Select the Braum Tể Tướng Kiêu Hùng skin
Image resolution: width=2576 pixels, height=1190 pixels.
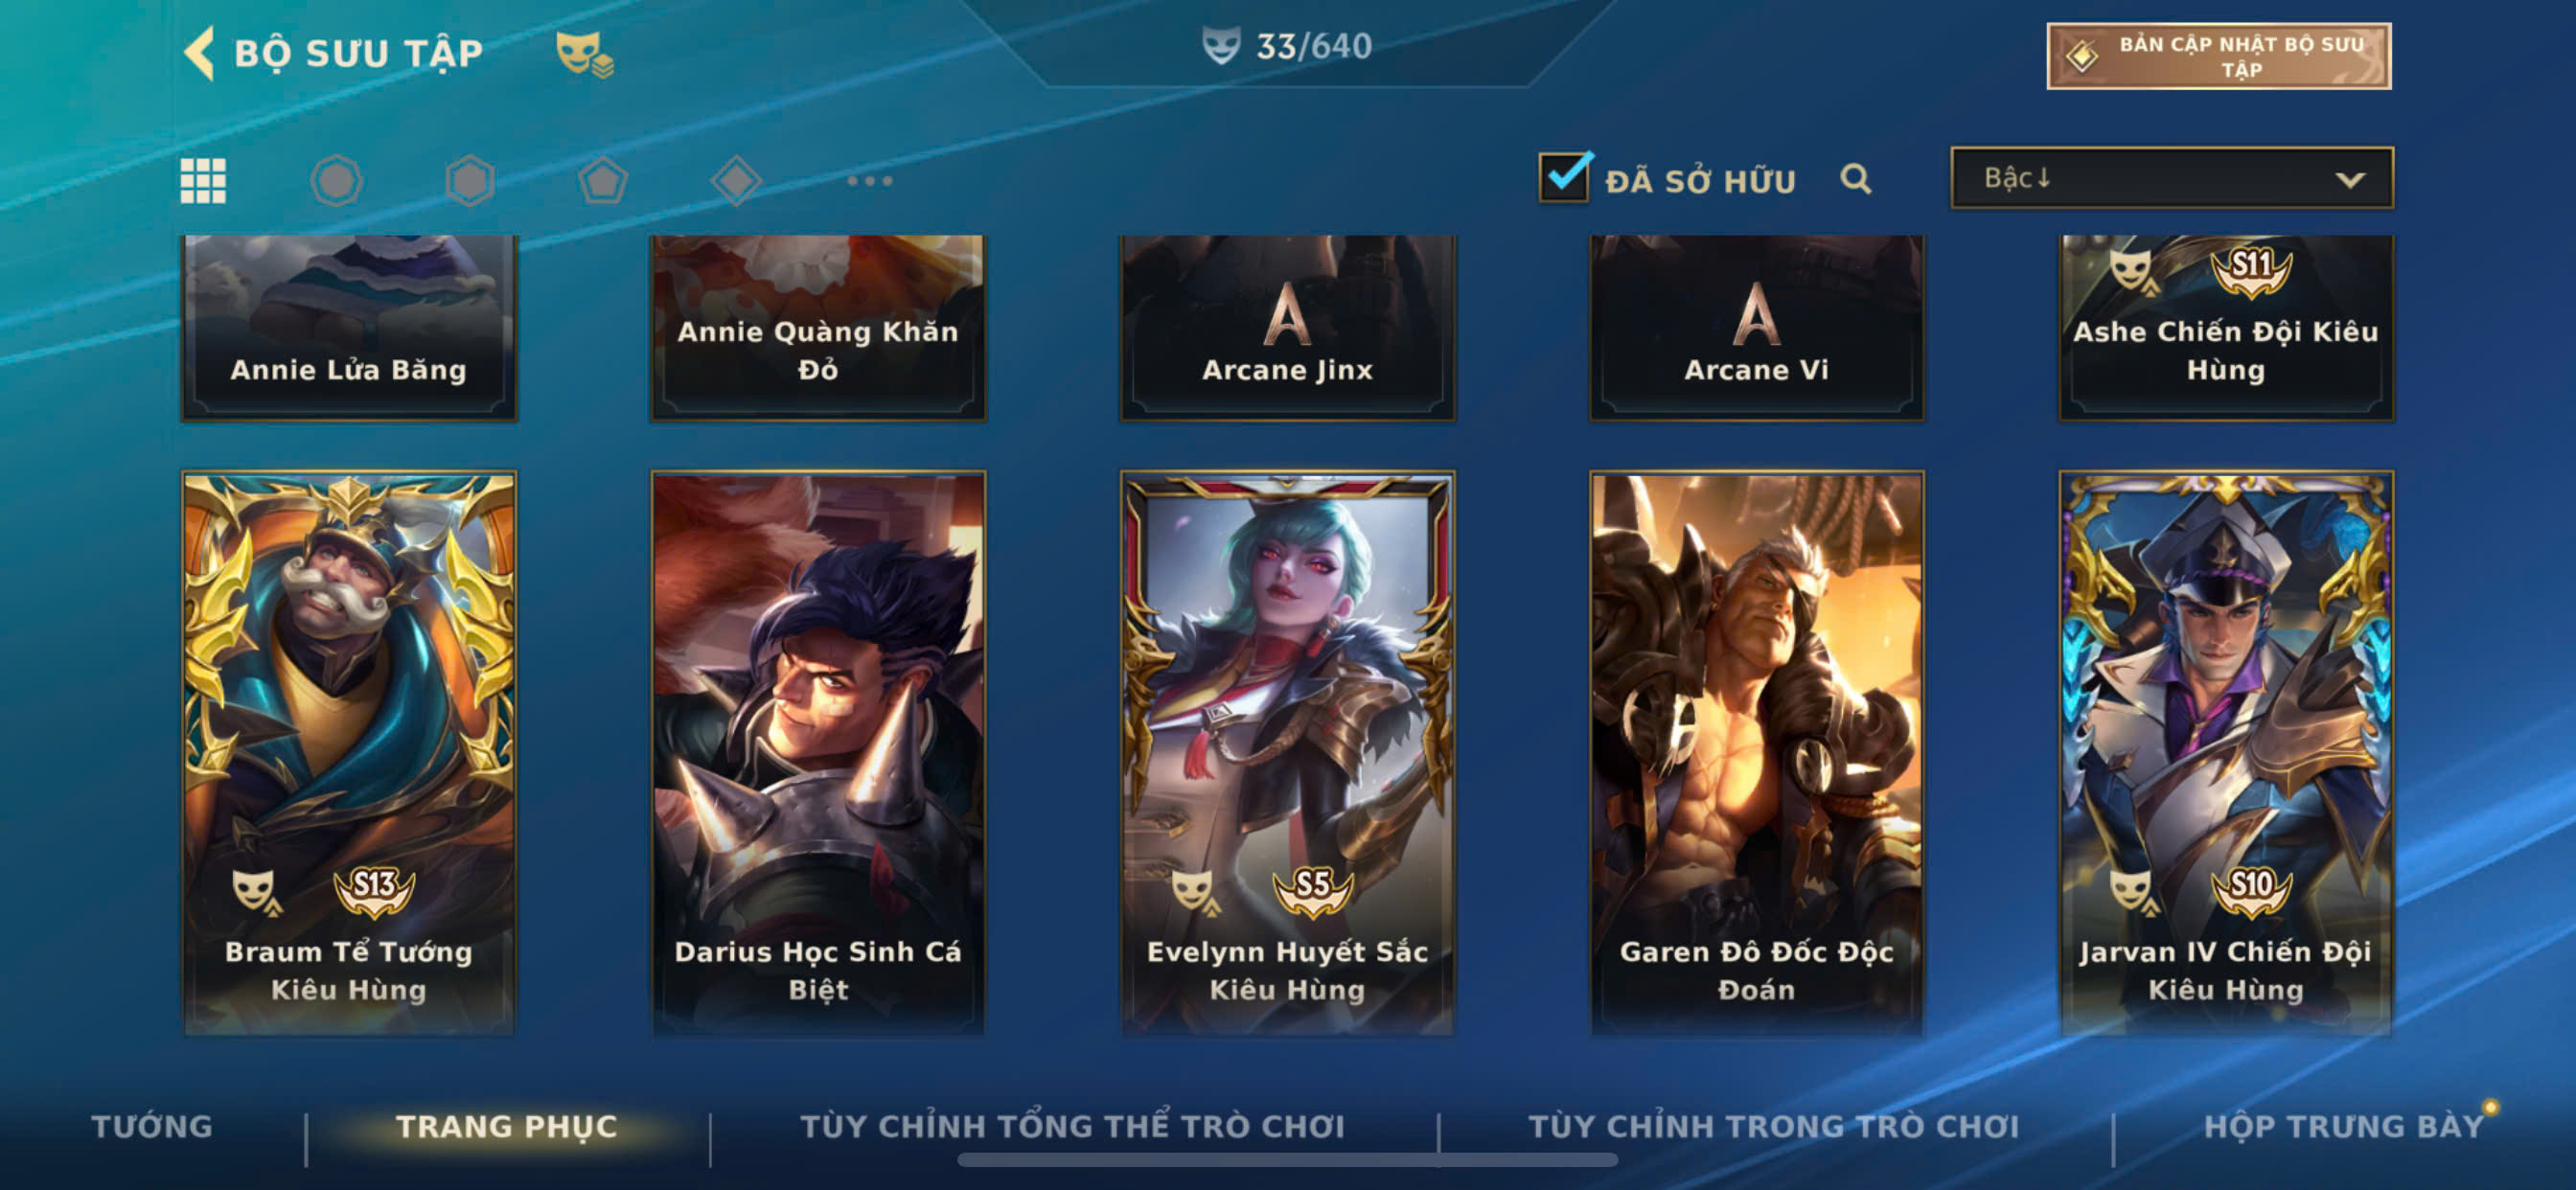click(x=349, y=753)
